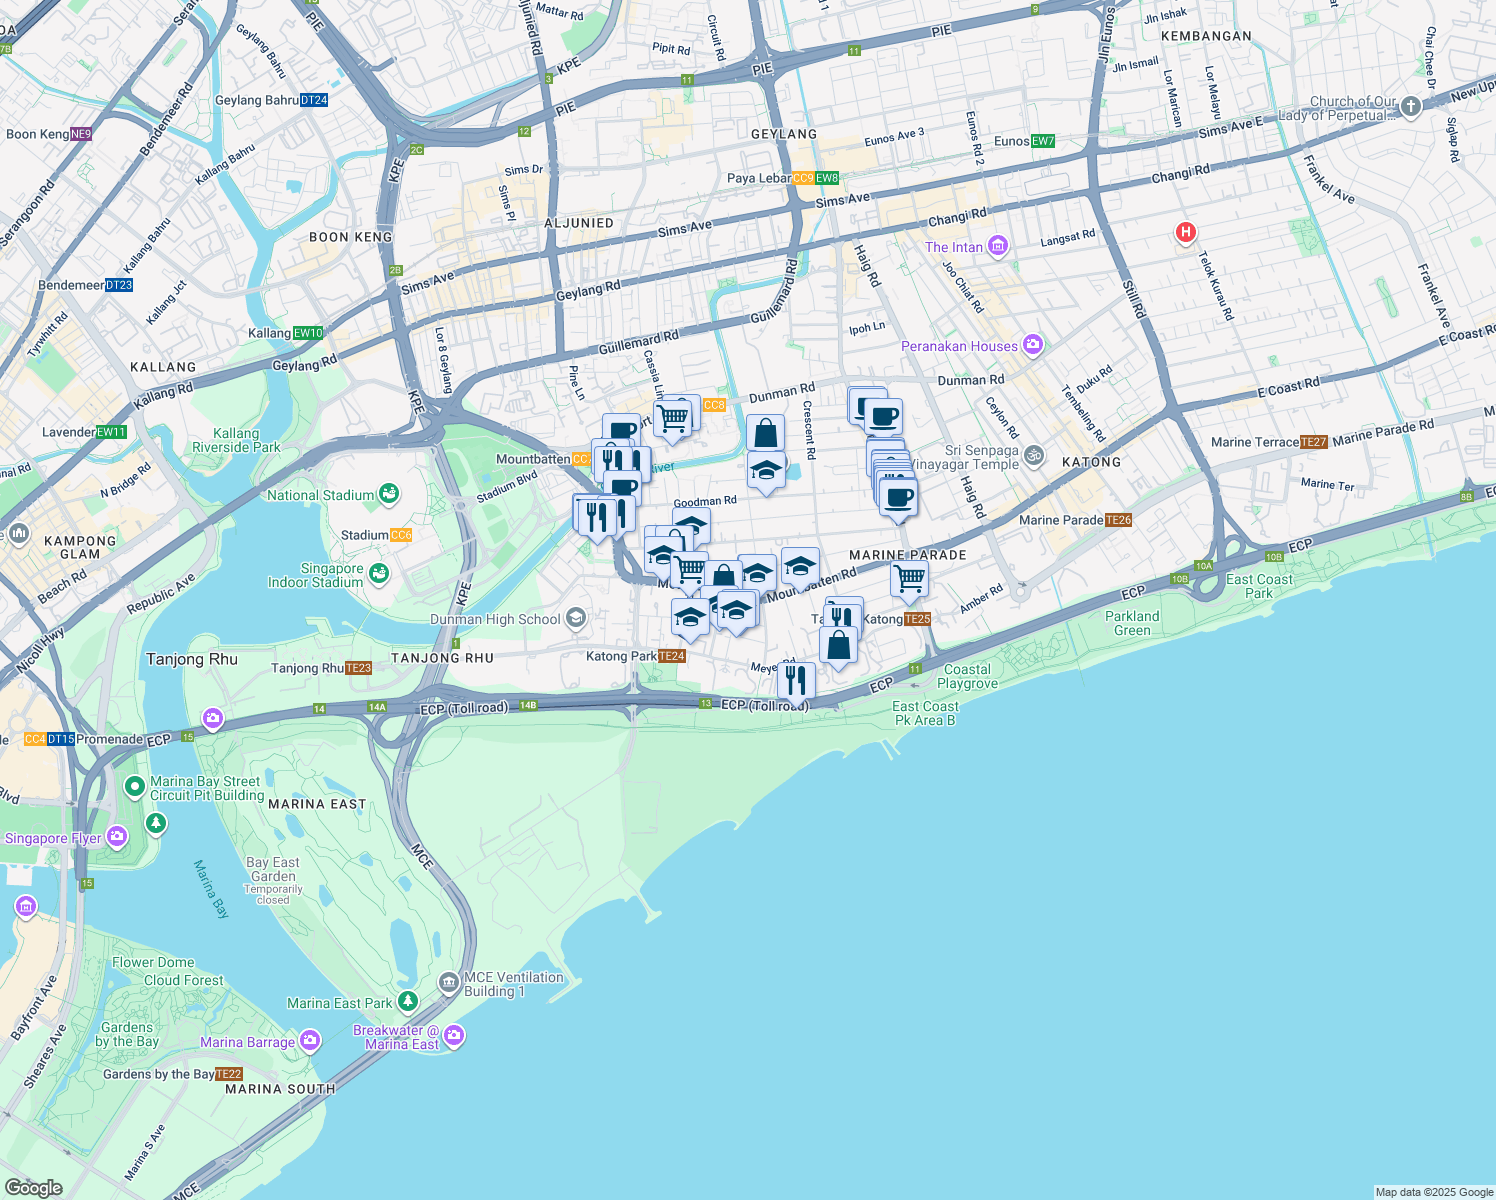Screen dimensions: 1496x1200
Task: Click graduation cap marker directly under Goodman Rd label
Action: coord(691,526)
